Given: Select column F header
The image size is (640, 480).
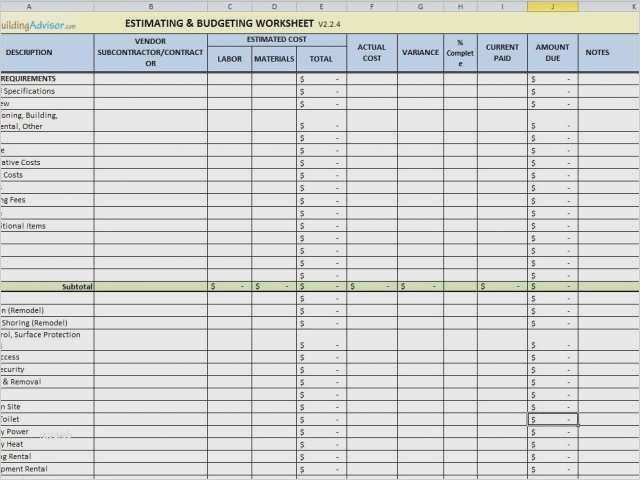Looking at the screenshot, I should [x=371, y=6].
